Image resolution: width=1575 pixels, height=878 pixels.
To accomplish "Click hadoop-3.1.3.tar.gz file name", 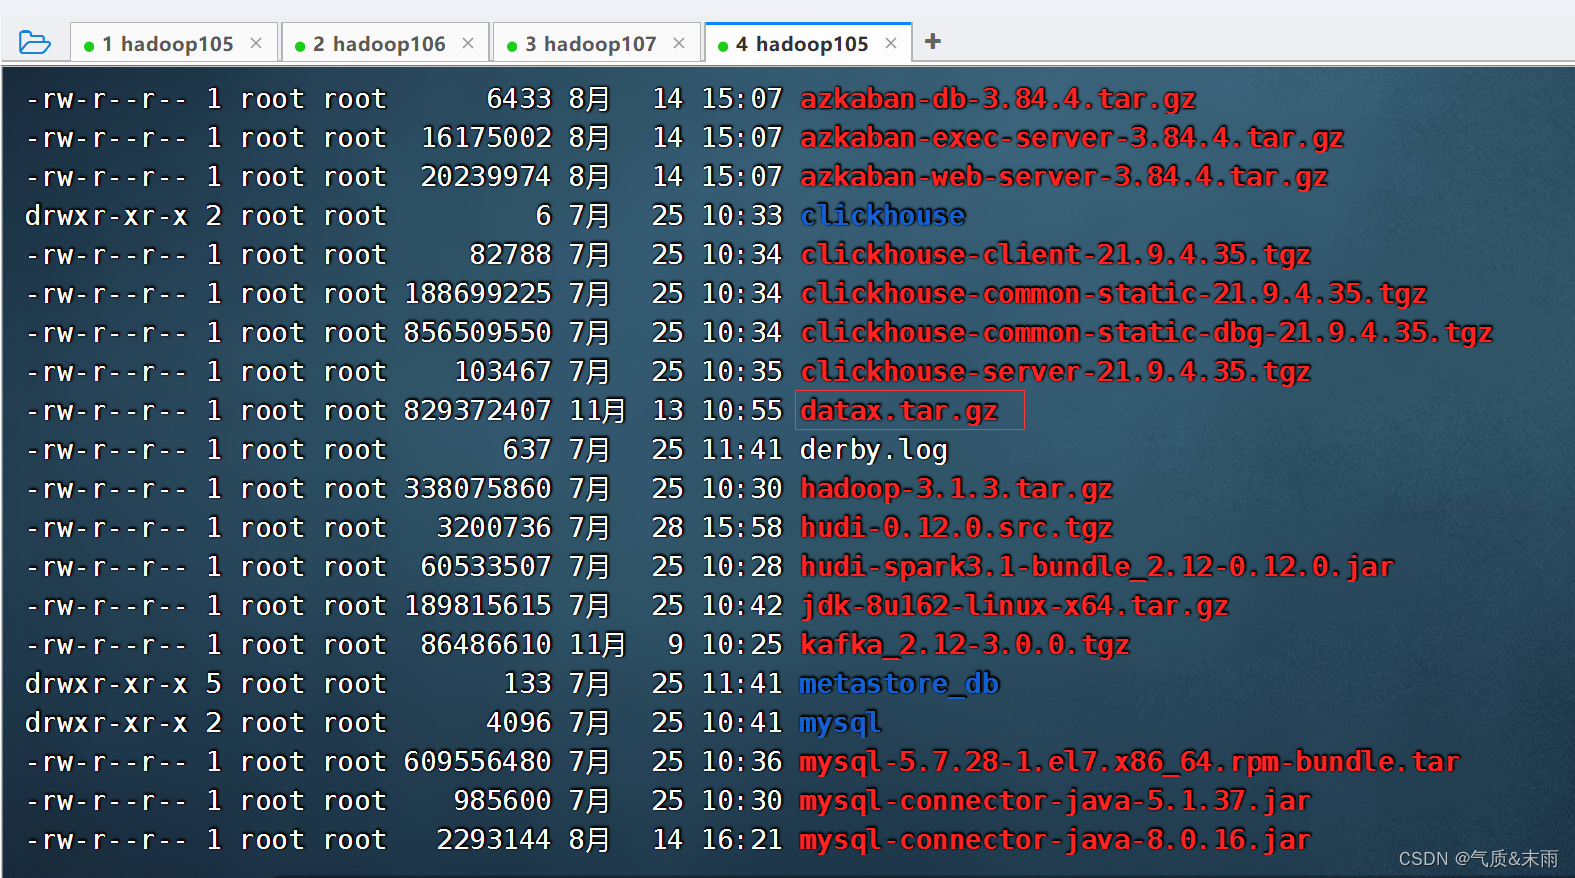I will (957, 489).
